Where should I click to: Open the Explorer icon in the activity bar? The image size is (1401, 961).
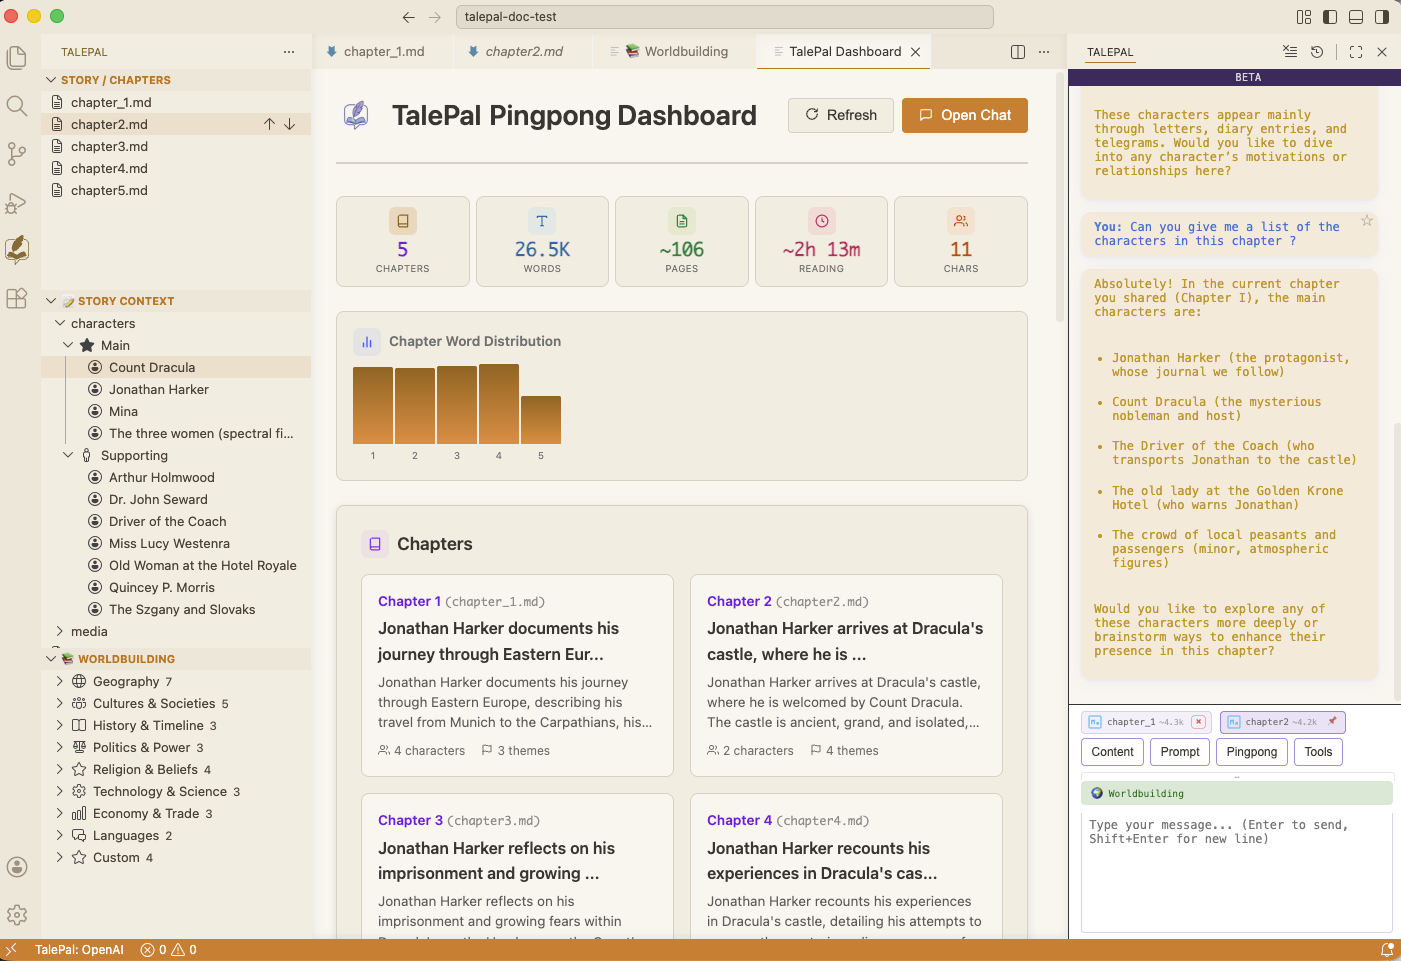16,58
